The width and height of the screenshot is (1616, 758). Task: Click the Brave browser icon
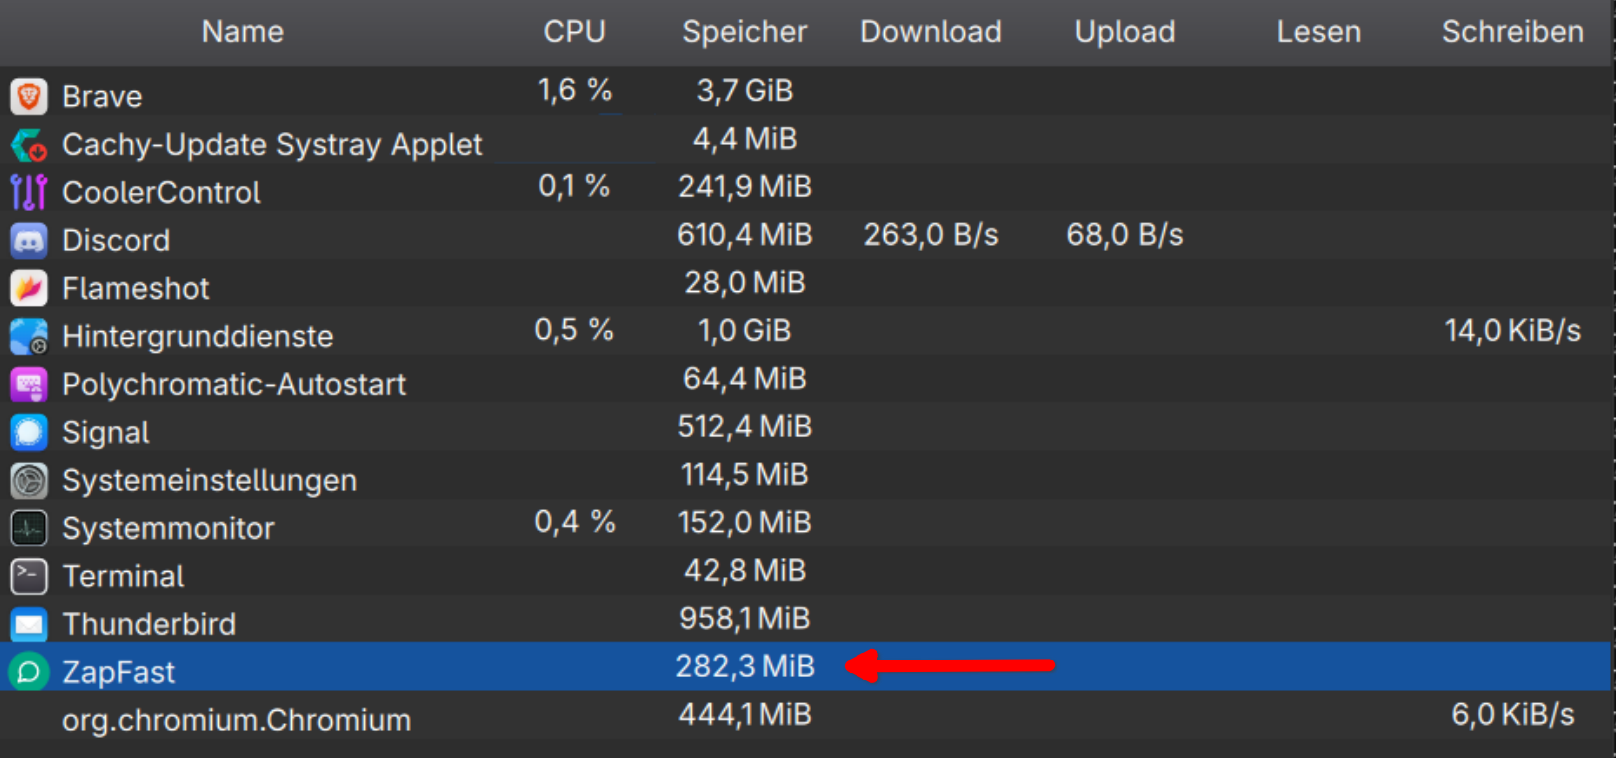[29, 96]
